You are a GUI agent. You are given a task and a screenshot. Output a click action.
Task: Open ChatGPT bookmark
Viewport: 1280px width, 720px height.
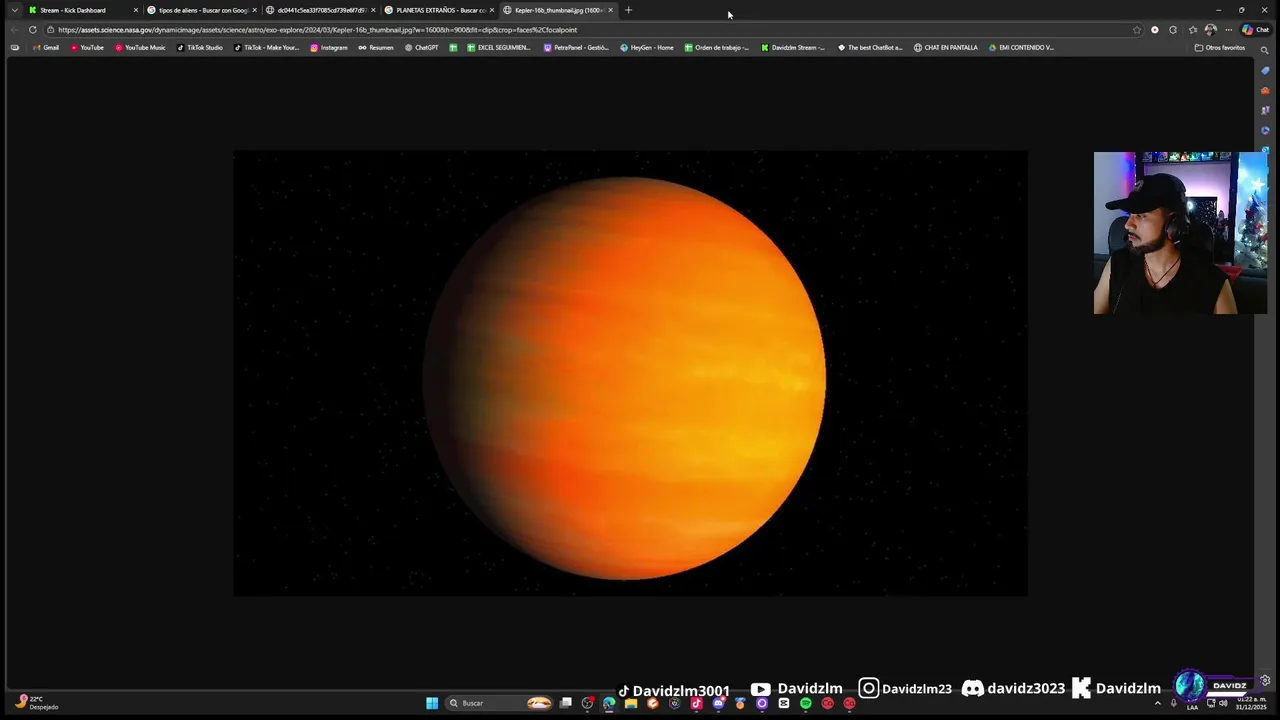pos(421,47)
